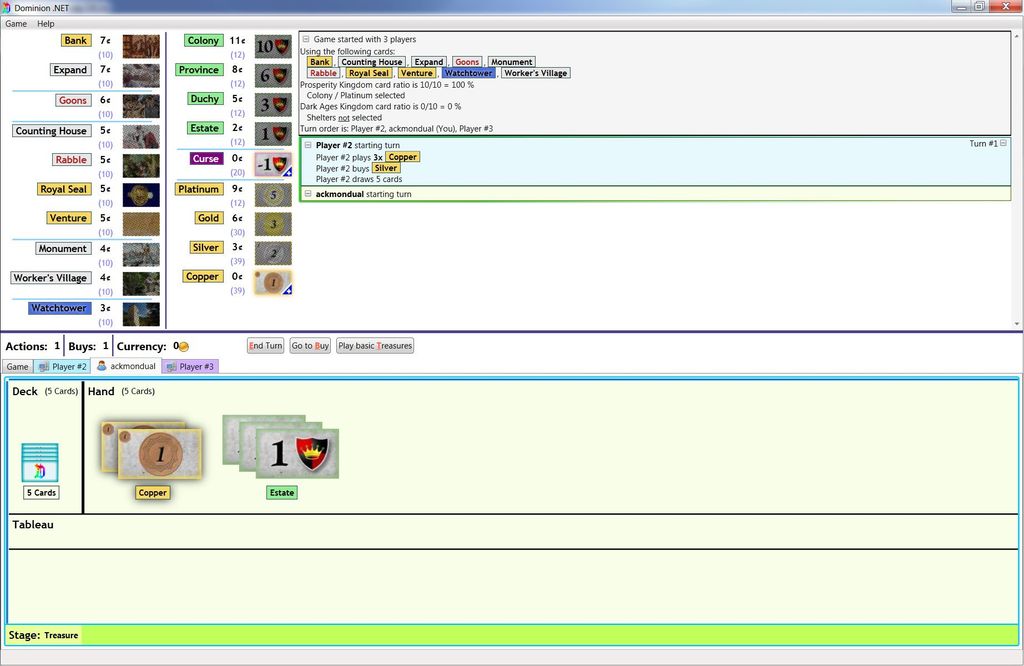Click the log panel scrollbar down arrow
1024x666 pixels.
[x=1017, y=324]
